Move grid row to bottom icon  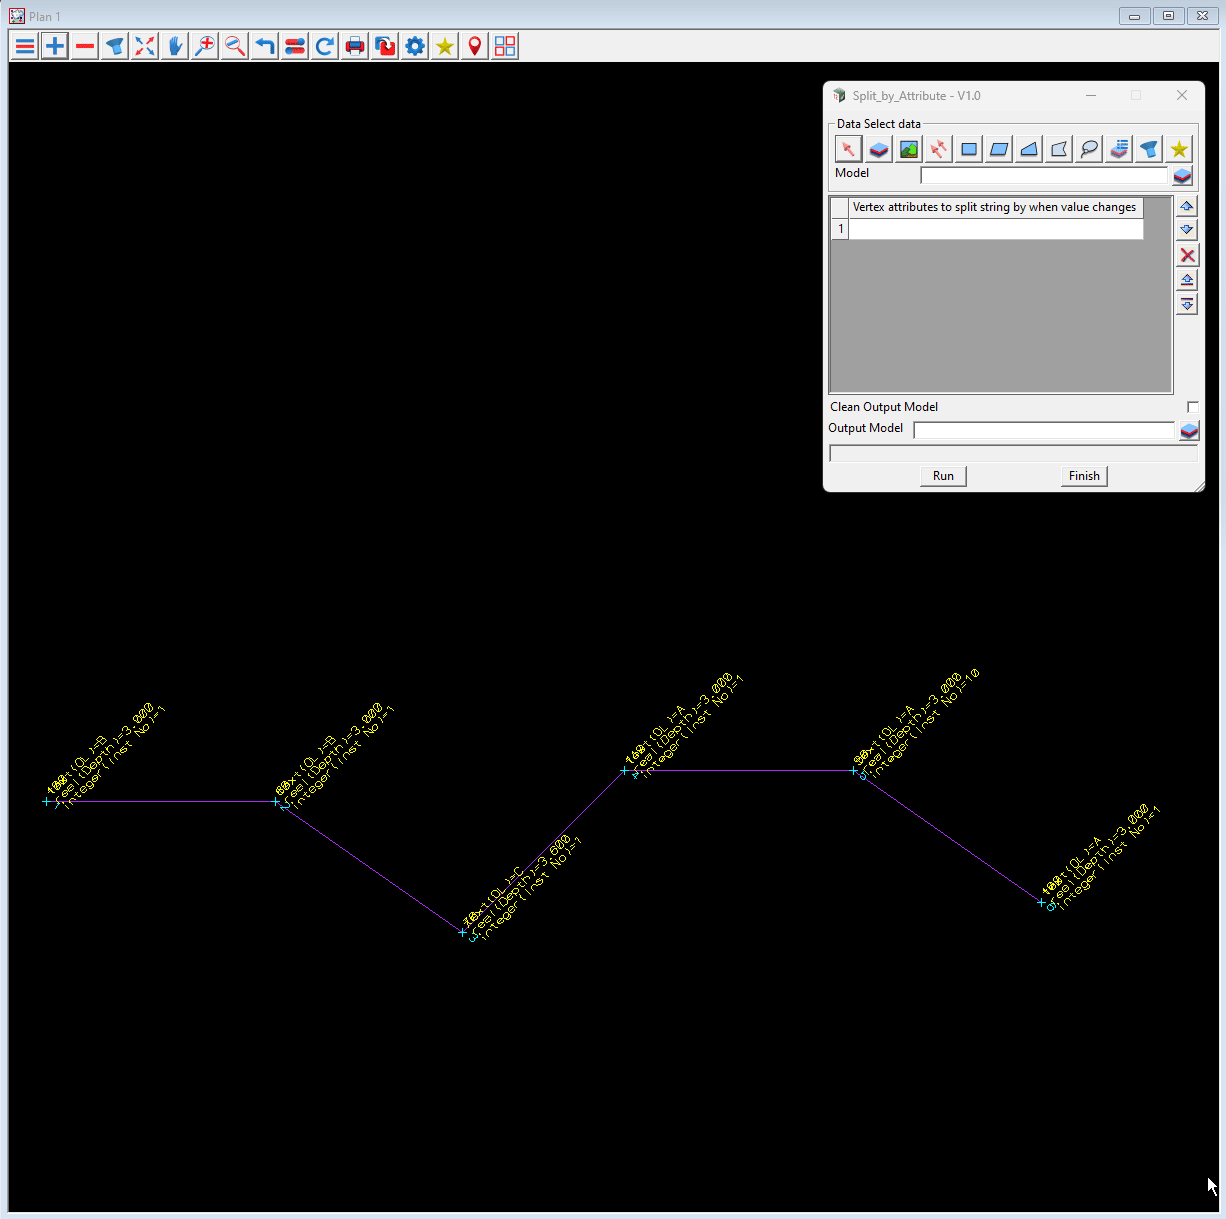pyautogui.click(x=1187, y=304)
